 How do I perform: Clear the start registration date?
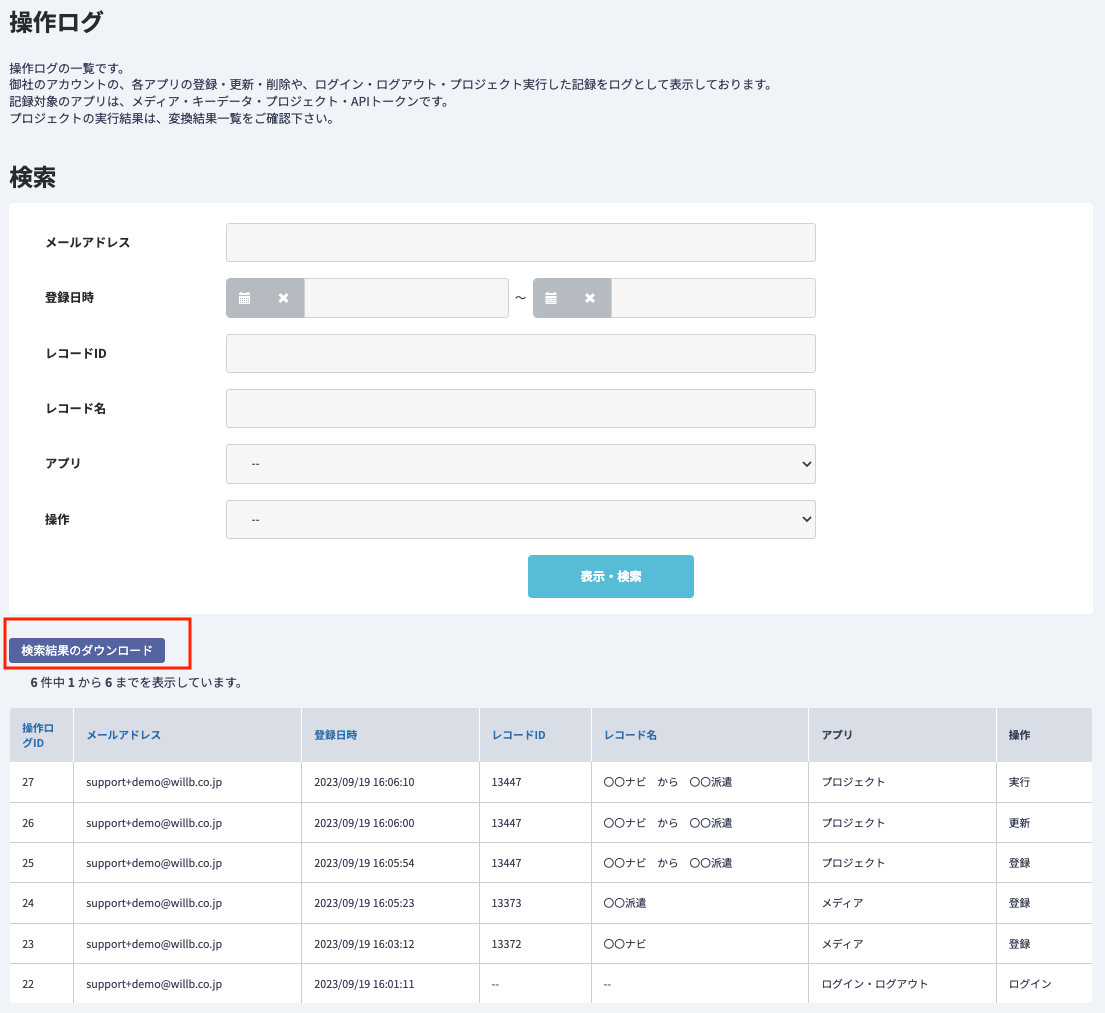pos(283,298)
